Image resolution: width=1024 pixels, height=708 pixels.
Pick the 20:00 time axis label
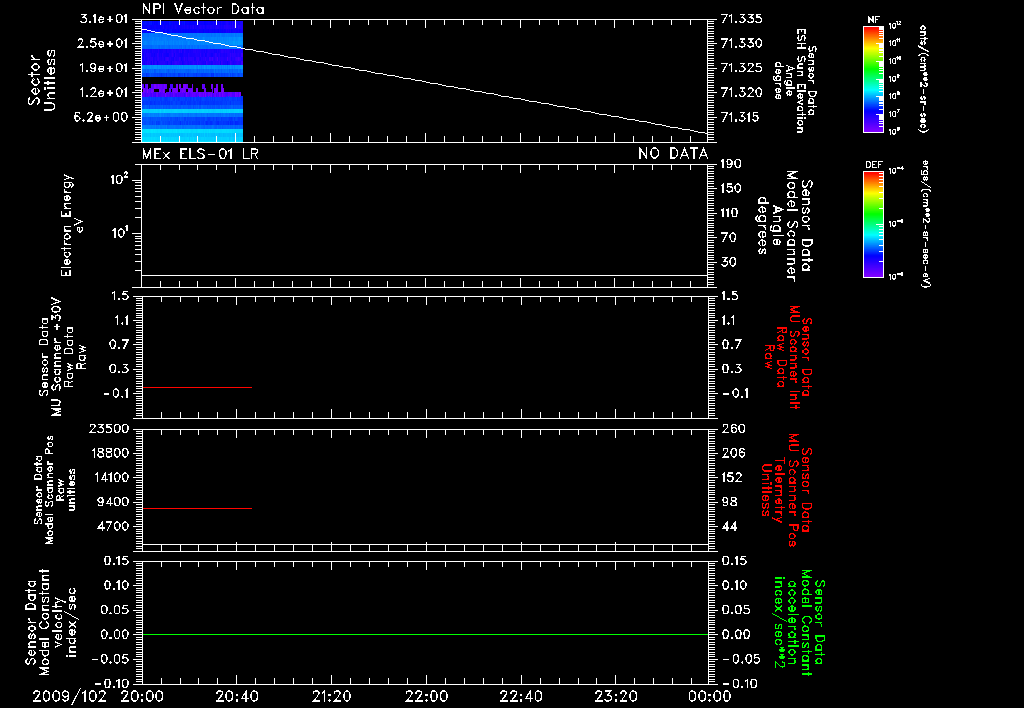(142, 696)
